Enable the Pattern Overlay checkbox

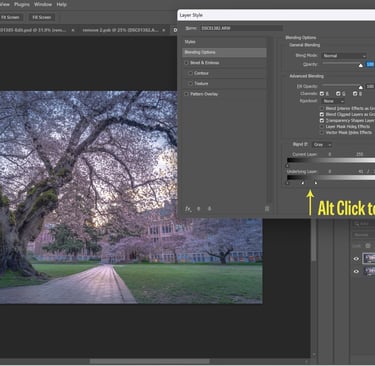click(x=186, y=94)
